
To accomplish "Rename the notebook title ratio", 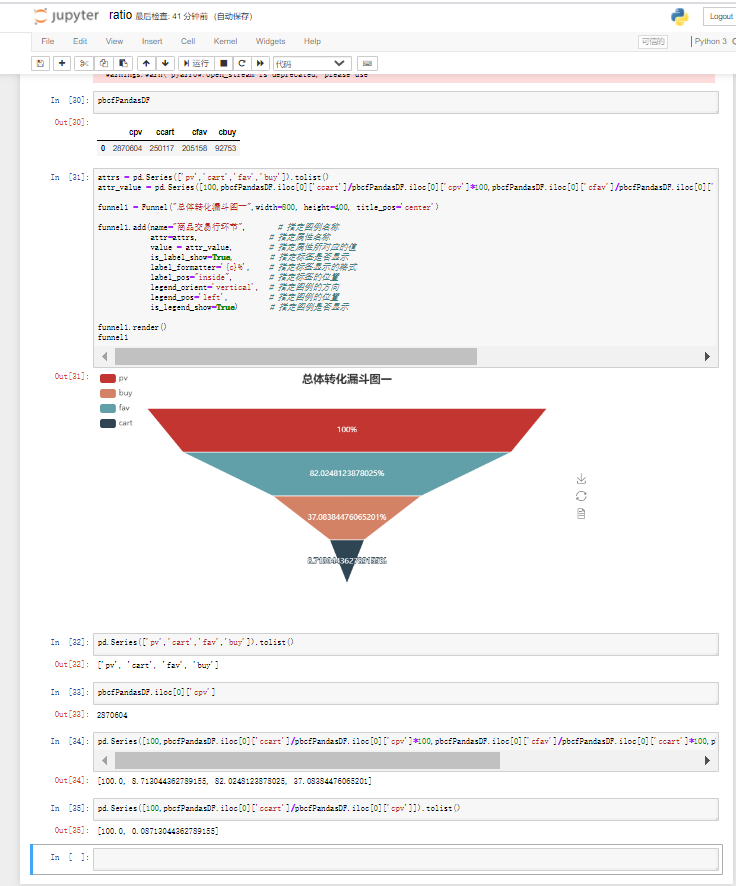I will [120, 15].
